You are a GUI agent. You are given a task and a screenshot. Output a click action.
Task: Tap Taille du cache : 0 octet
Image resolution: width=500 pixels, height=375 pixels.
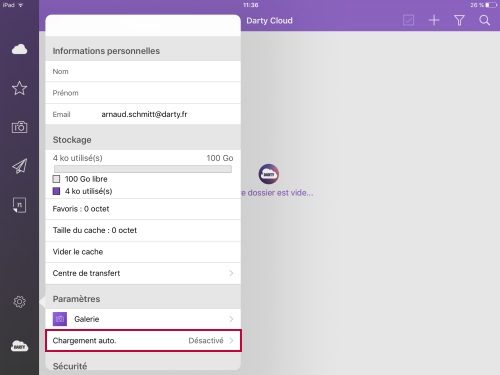(x=143, y=230)
